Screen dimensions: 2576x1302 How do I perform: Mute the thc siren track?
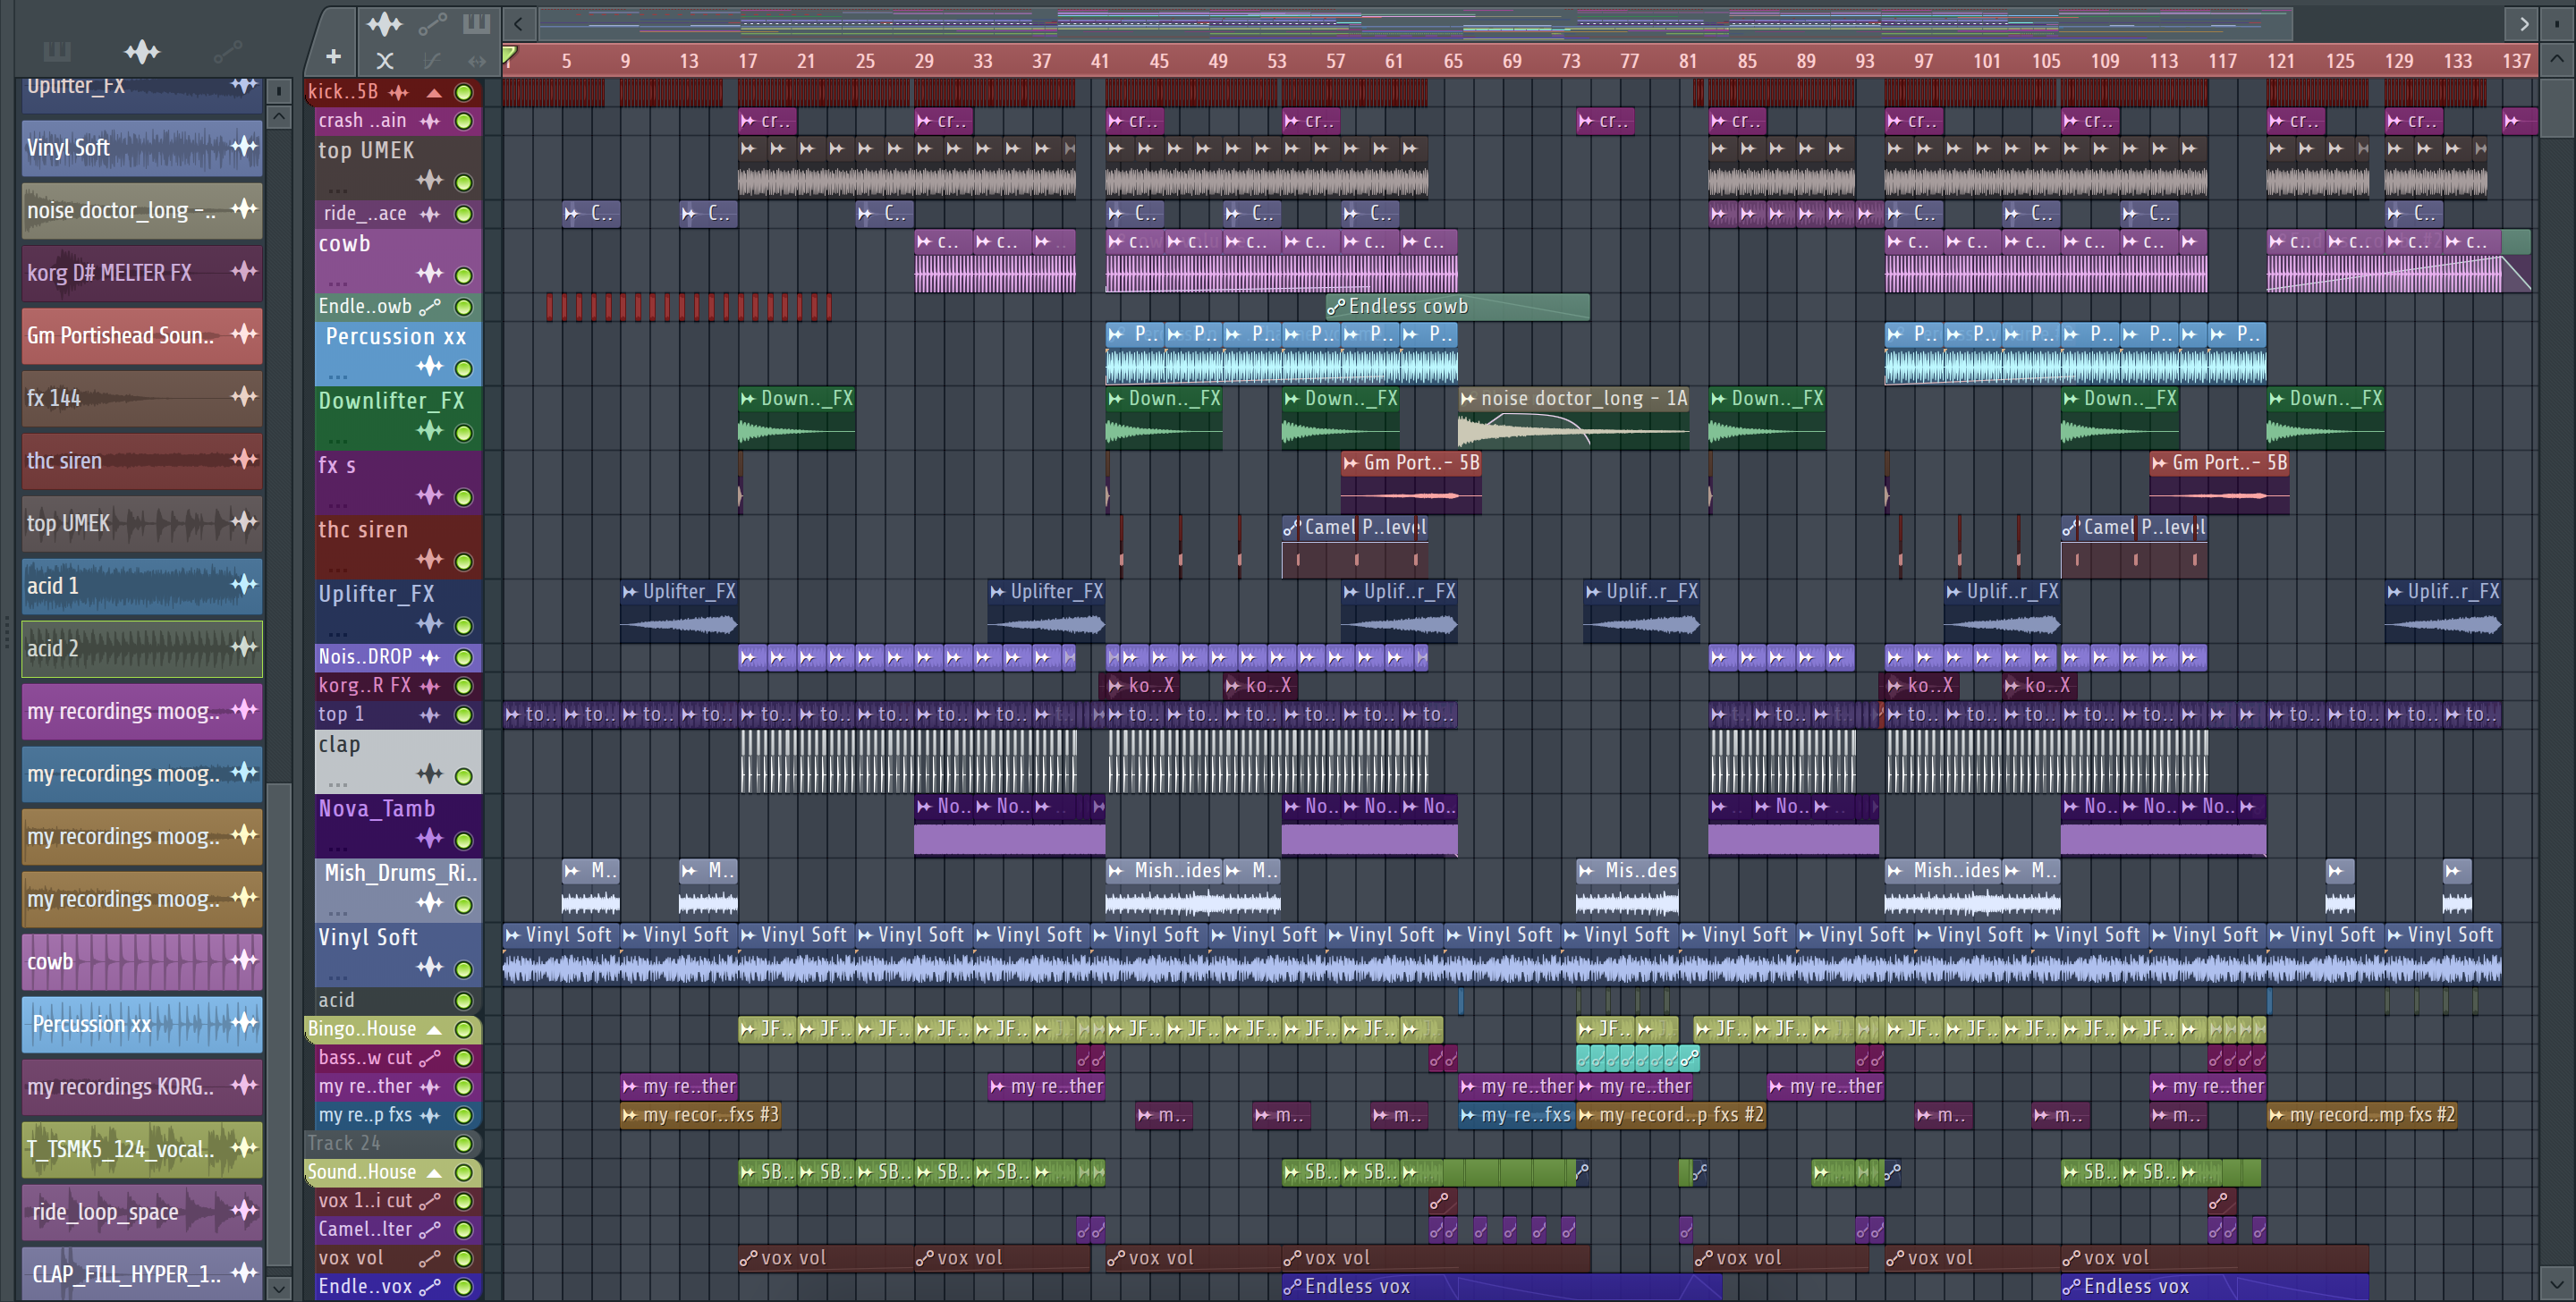pos(464,561)
